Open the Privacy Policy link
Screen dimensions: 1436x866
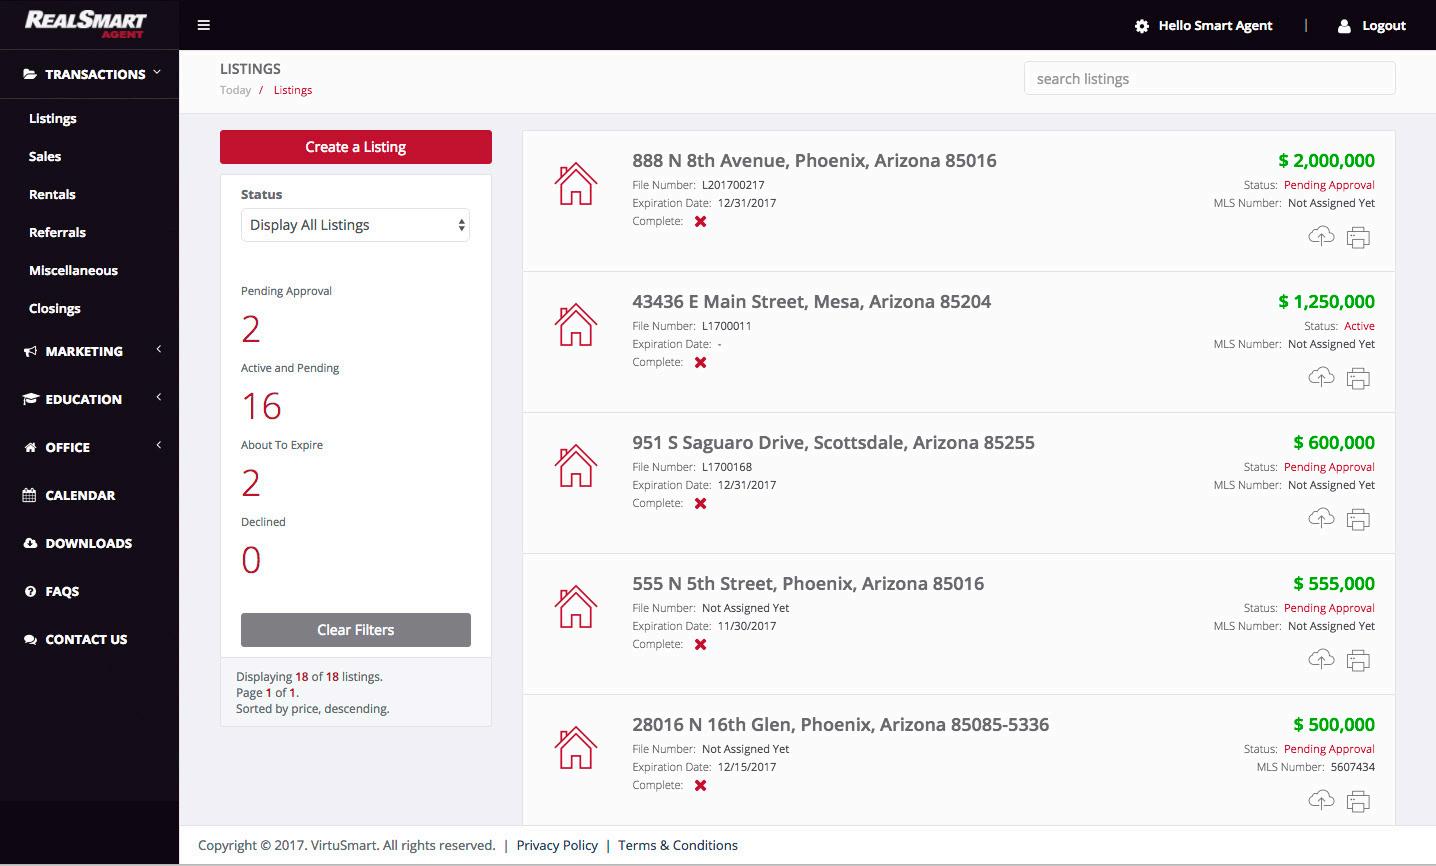pos(557,845)
